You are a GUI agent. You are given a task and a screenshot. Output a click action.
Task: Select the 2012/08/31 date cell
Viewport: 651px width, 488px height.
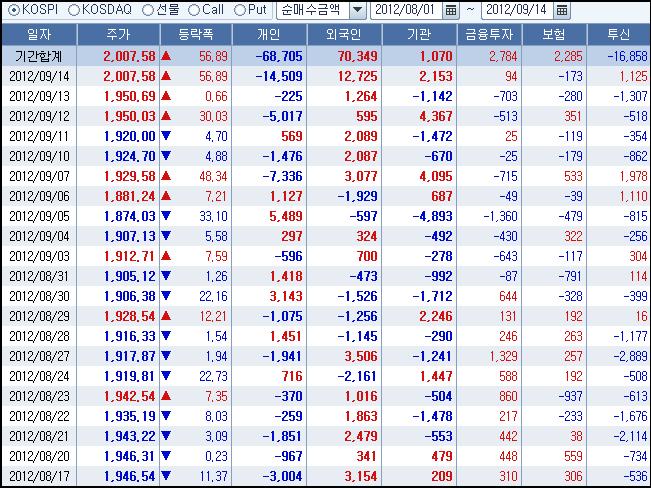click(x=39, y=276)
